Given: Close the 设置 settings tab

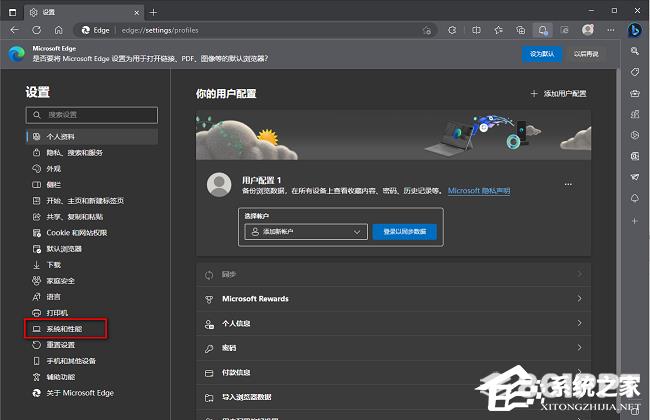Looking at the screenshot, I should pos(136,13).
